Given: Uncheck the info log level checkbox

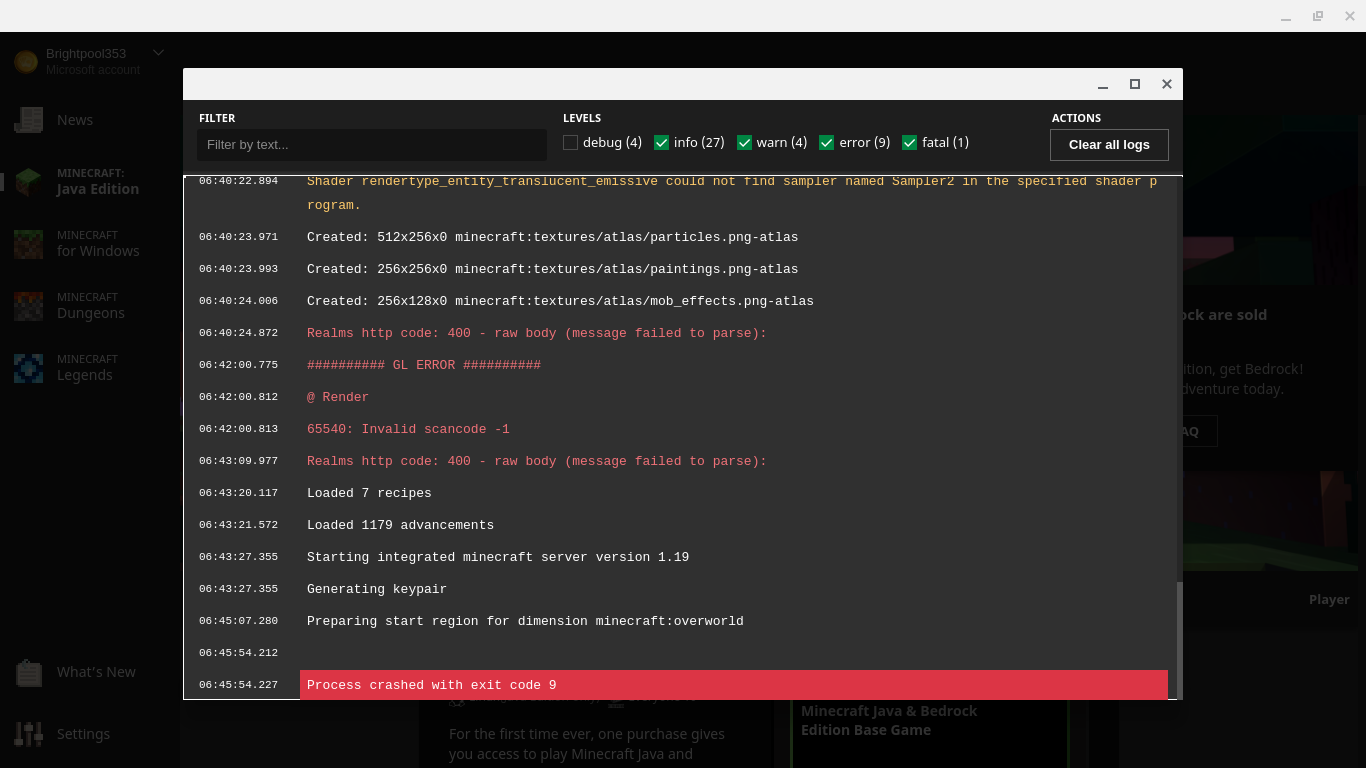Looking at the screenshot, I should 661,143.
